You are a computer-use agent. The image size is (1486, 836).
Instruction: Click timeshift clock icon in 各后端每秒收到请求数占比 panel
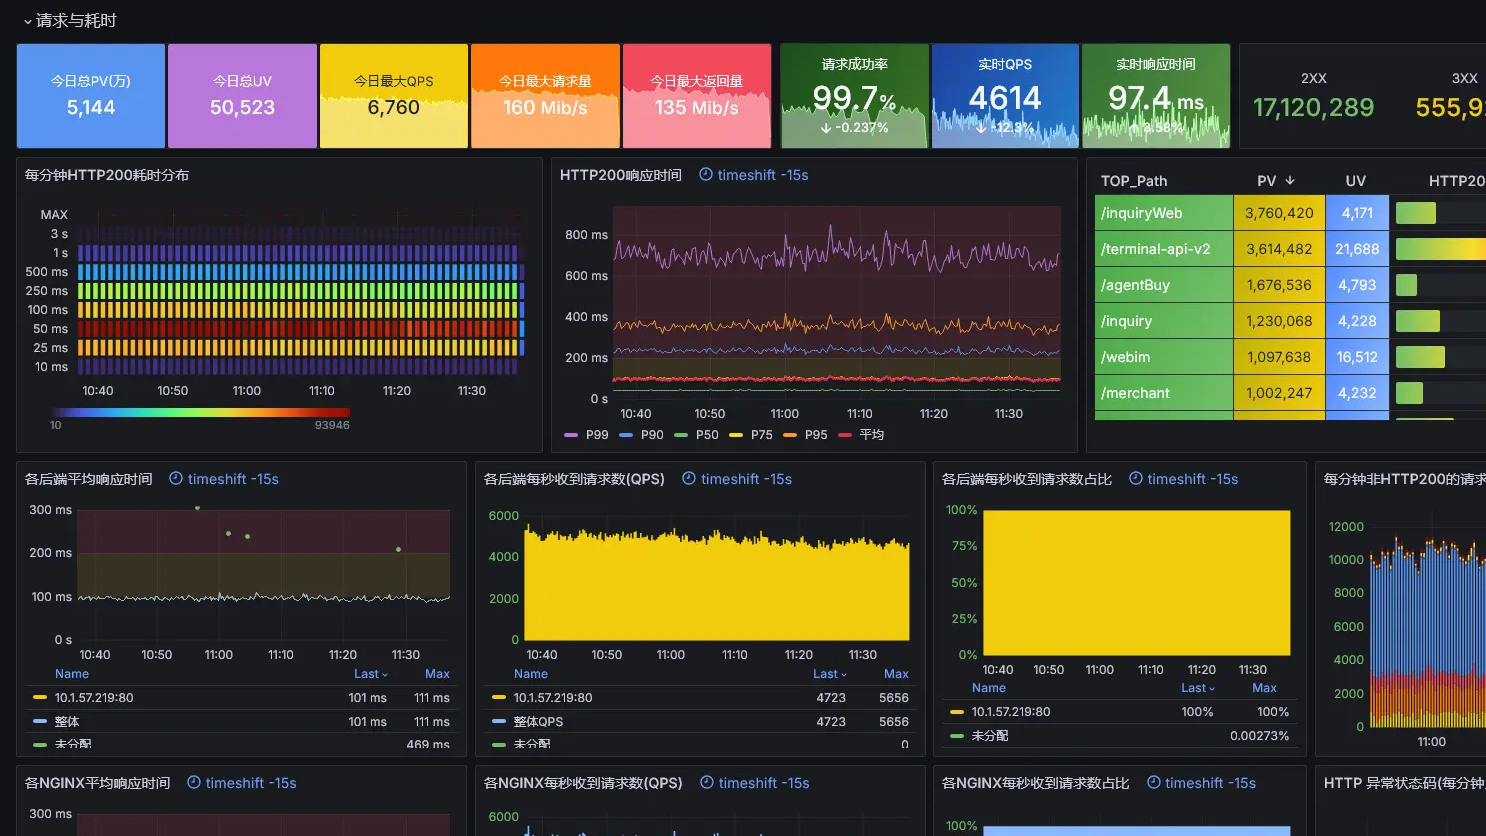pos(1136,479)
